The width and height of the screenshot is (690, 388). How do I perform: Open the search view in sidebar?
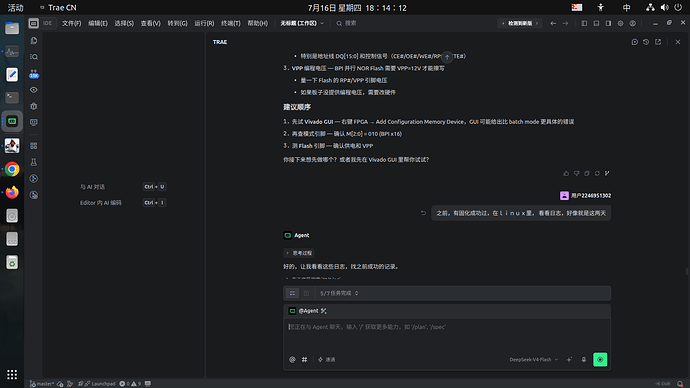click(x=34, y=57)
